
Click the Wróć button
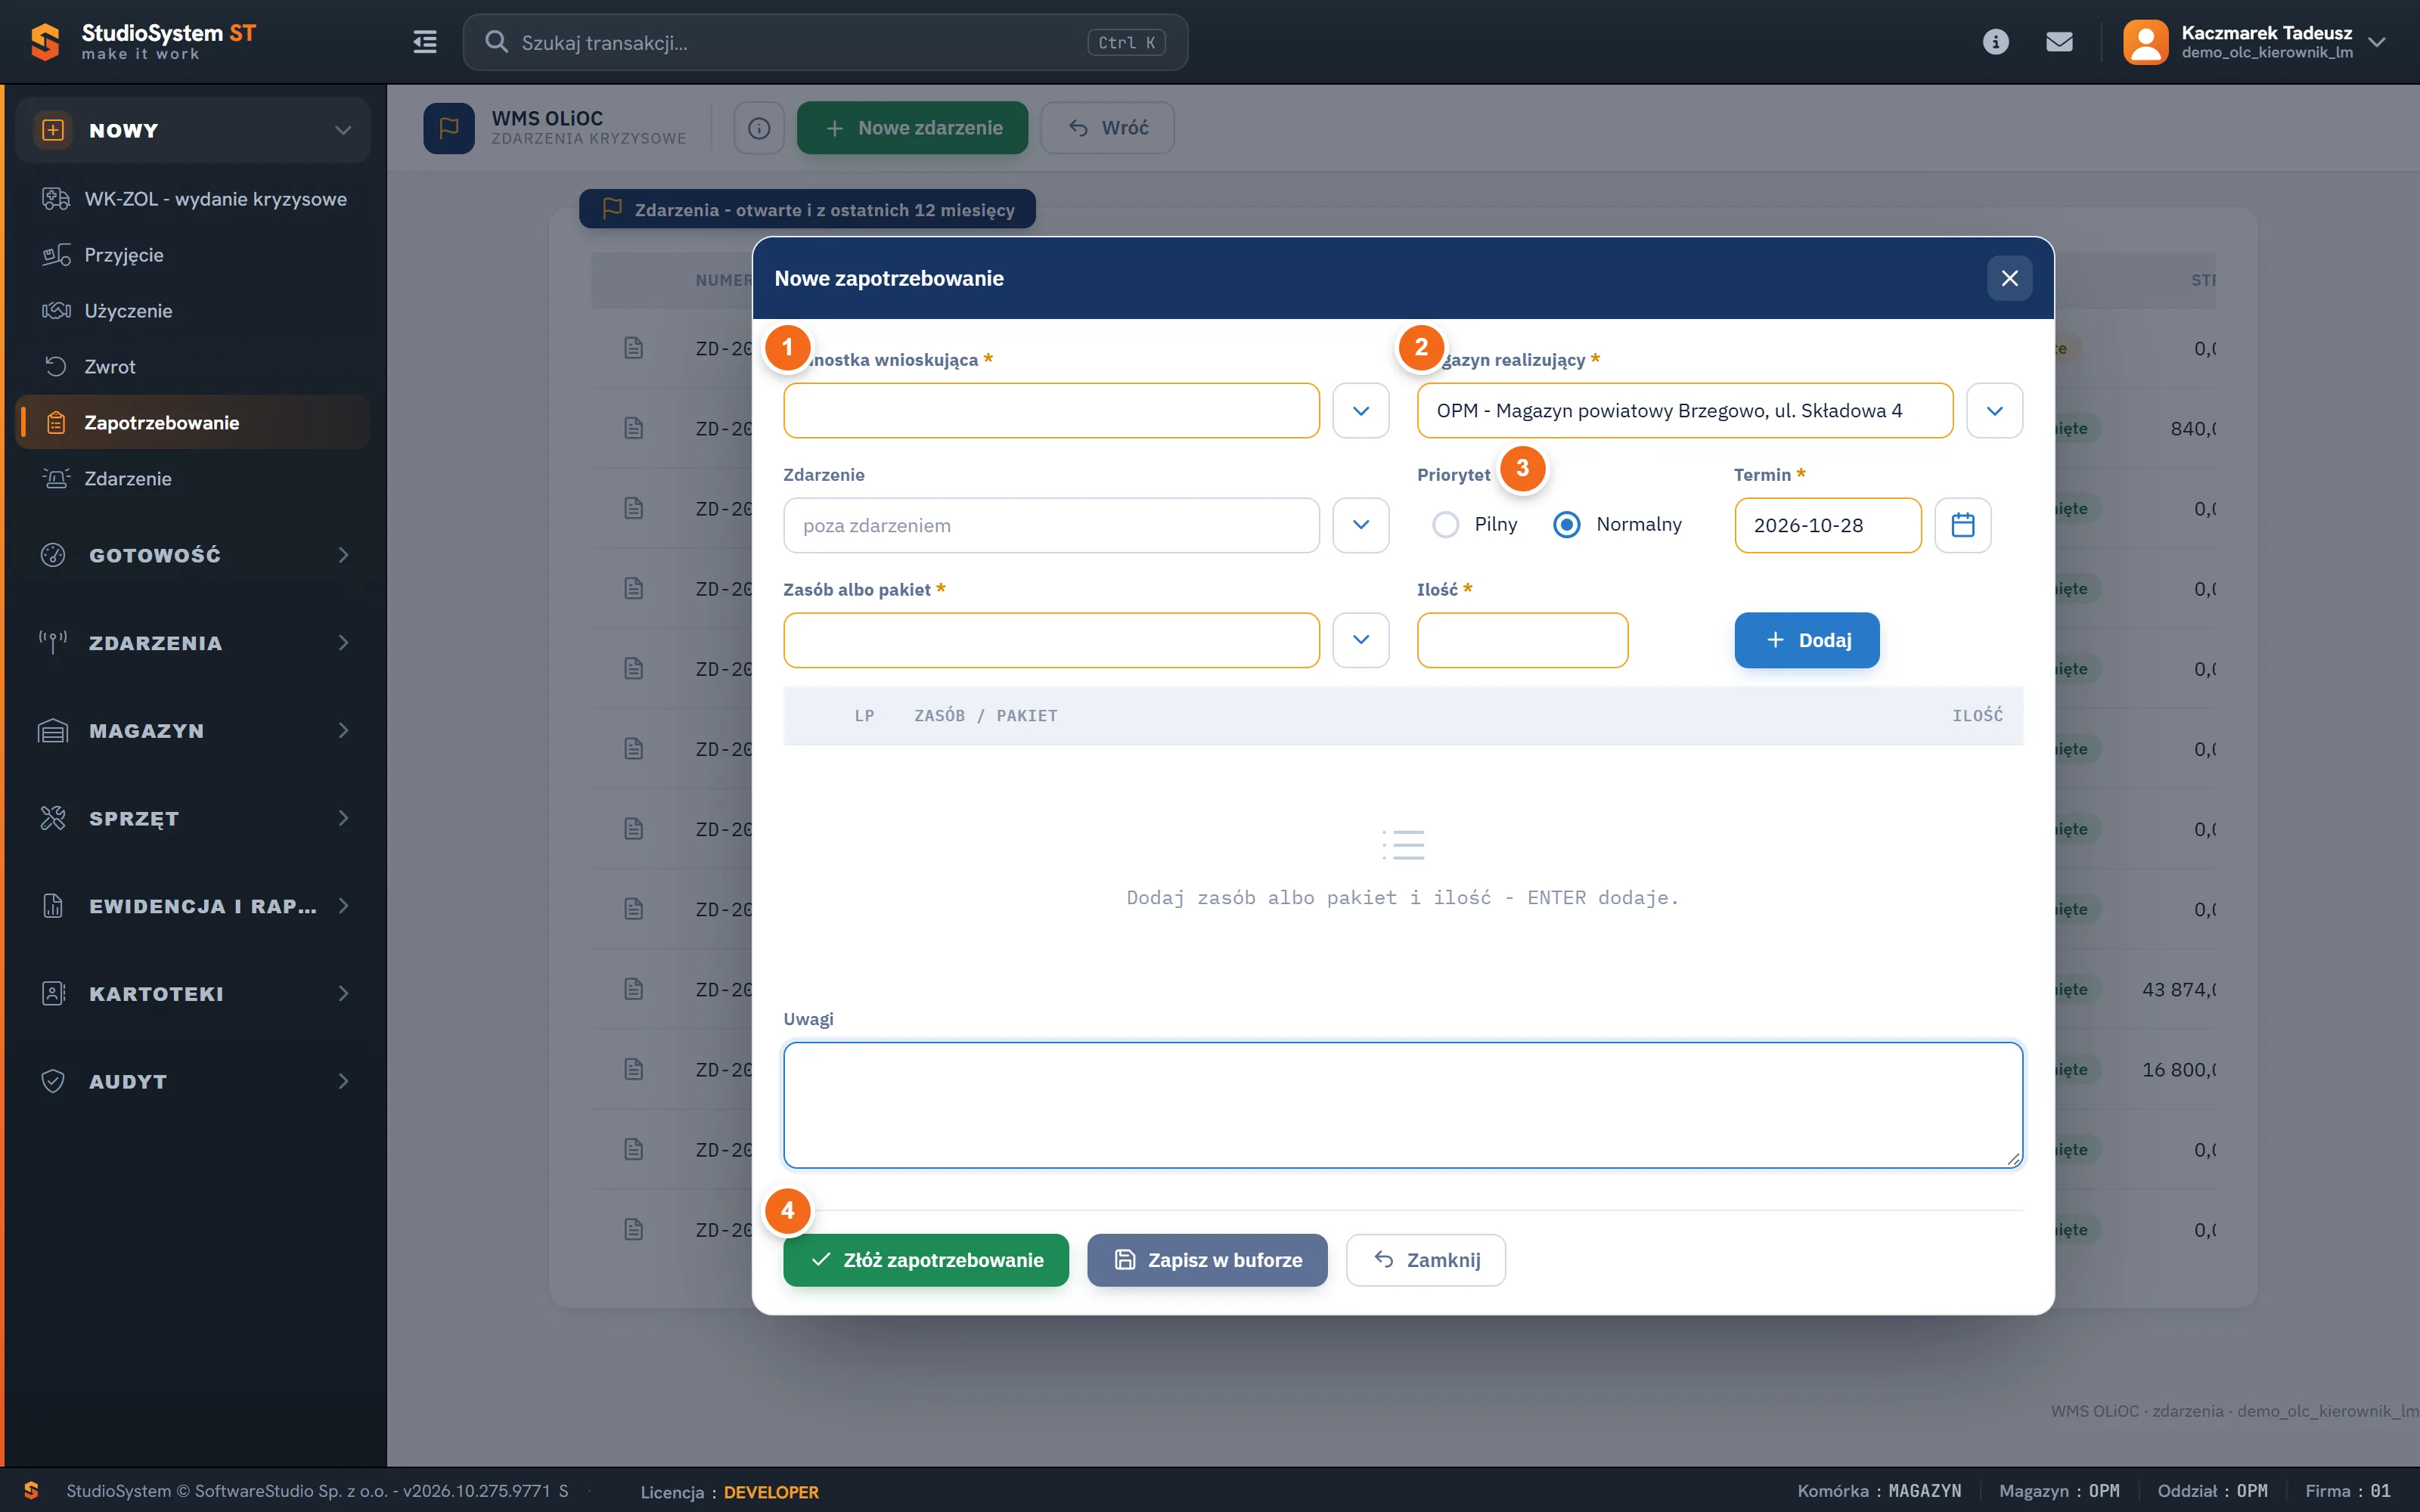(1107, 128)
